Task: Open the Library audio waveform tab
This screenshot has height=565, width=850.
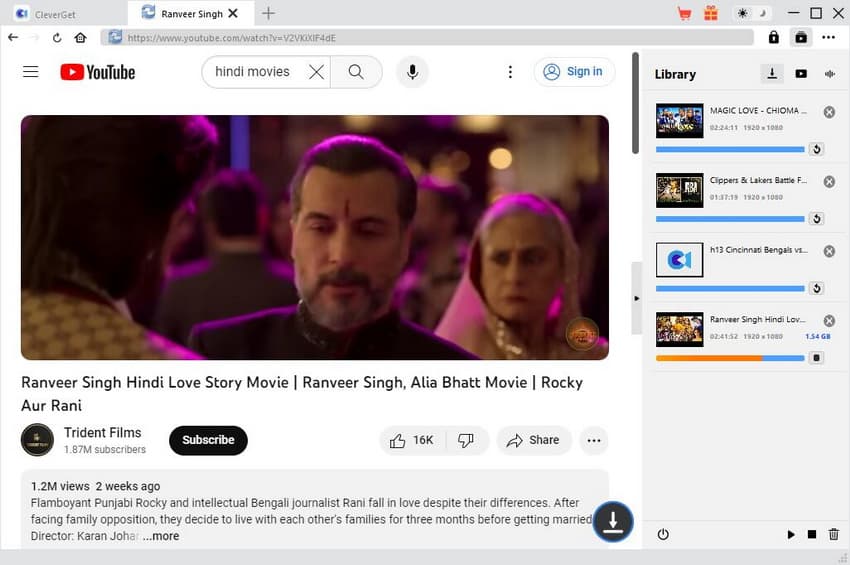Action: (x=829, y=74)
